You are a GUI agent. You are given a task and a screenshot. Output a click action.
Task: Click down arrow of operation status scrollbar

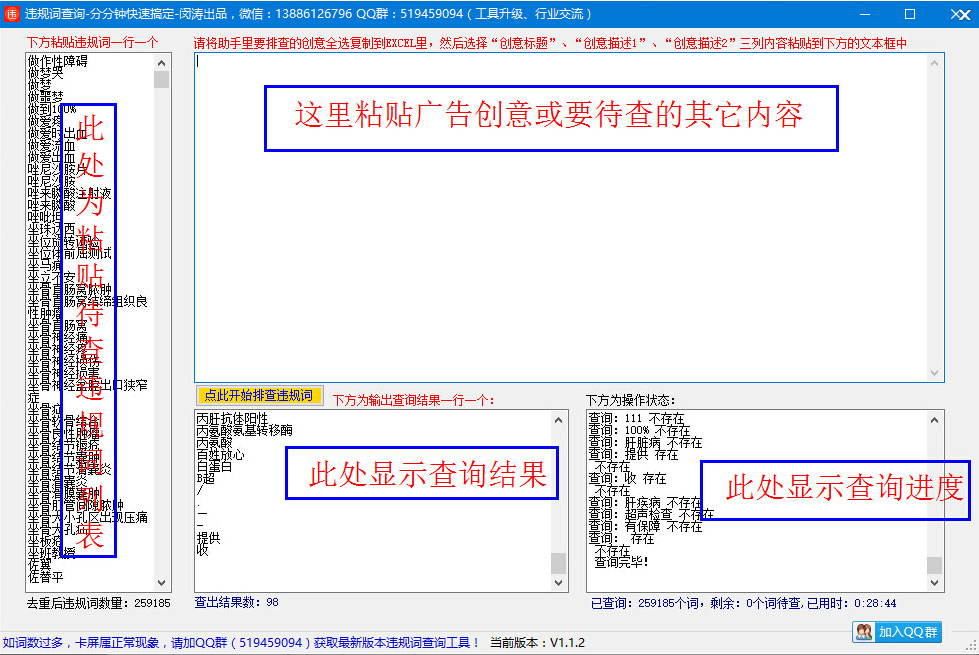[x=935, y=583]
